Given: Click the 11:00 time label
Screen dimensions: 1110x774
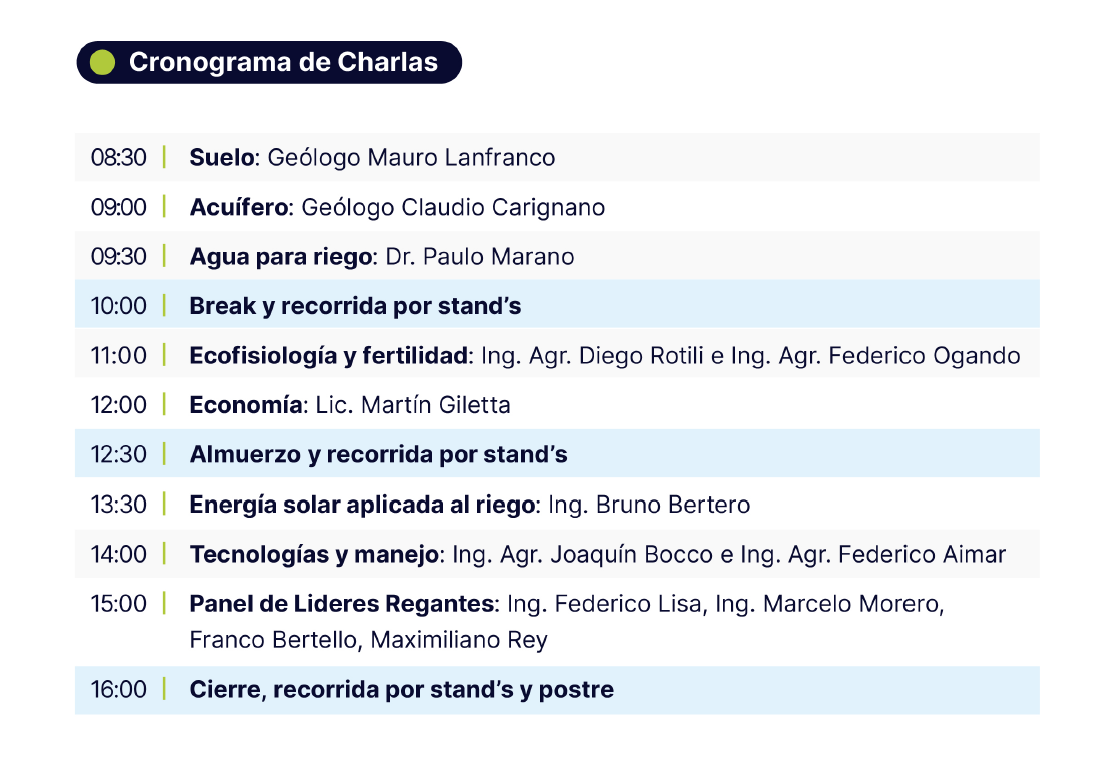Looking at the screenshot, I should pos(118,355).
